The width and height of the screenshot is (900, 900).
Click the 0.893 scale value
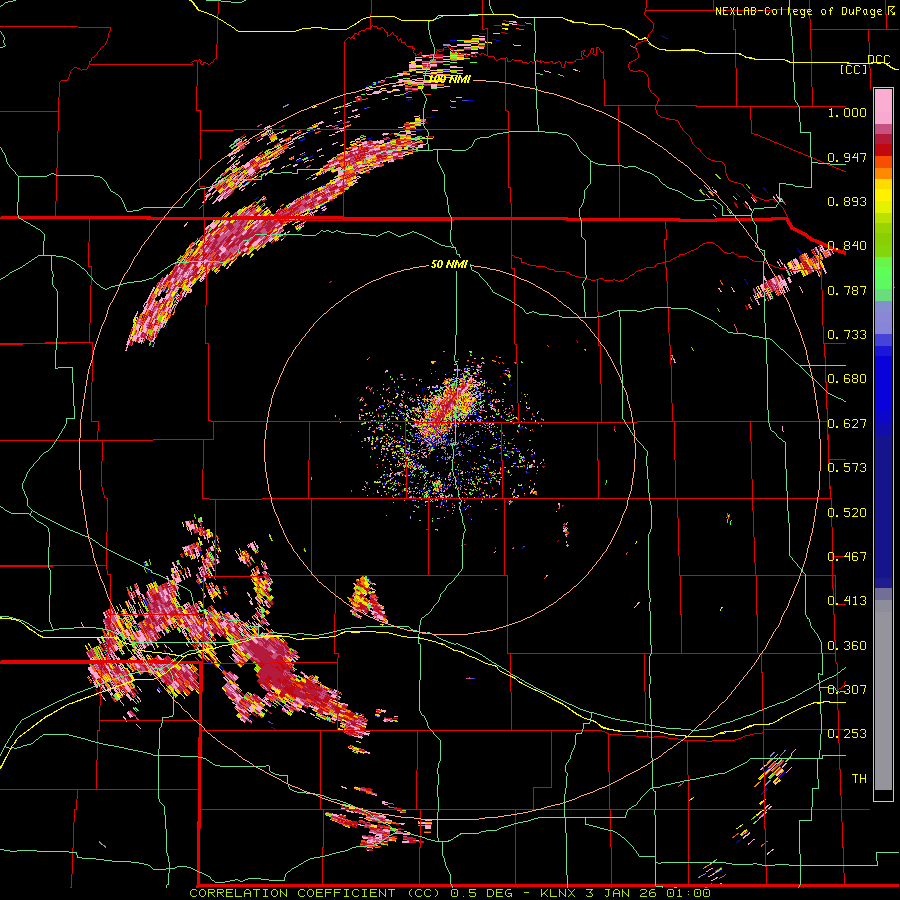click(x=847, y=201)
